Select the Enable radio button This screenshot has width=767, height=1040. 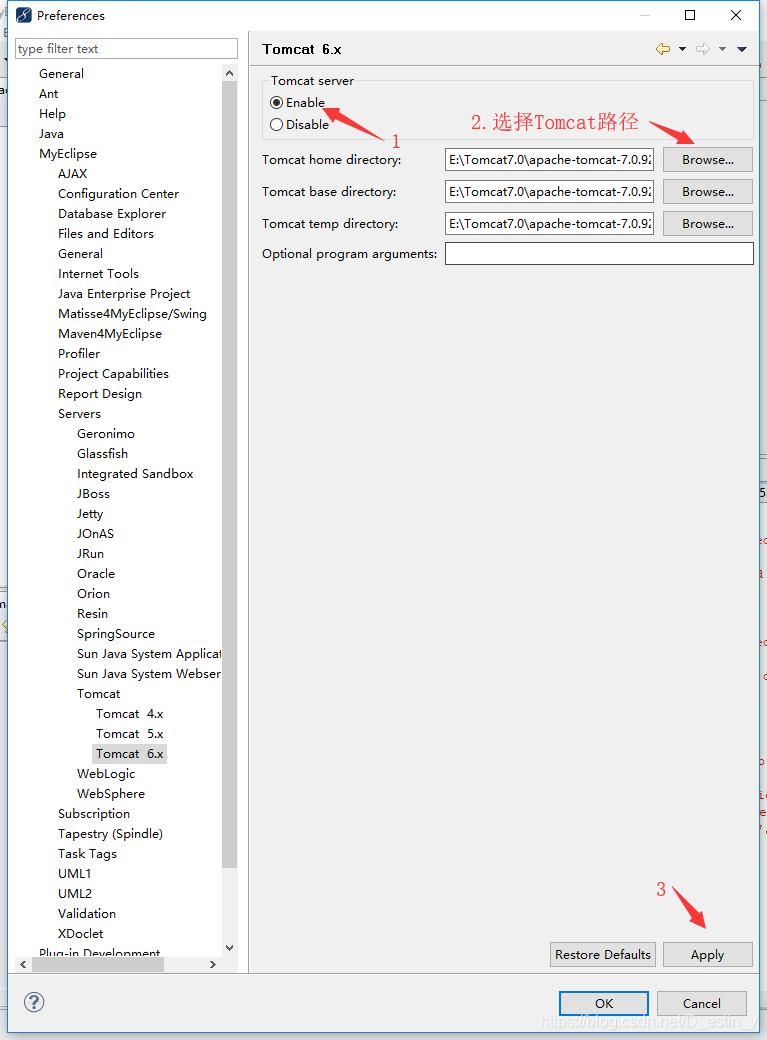[277, 103]
